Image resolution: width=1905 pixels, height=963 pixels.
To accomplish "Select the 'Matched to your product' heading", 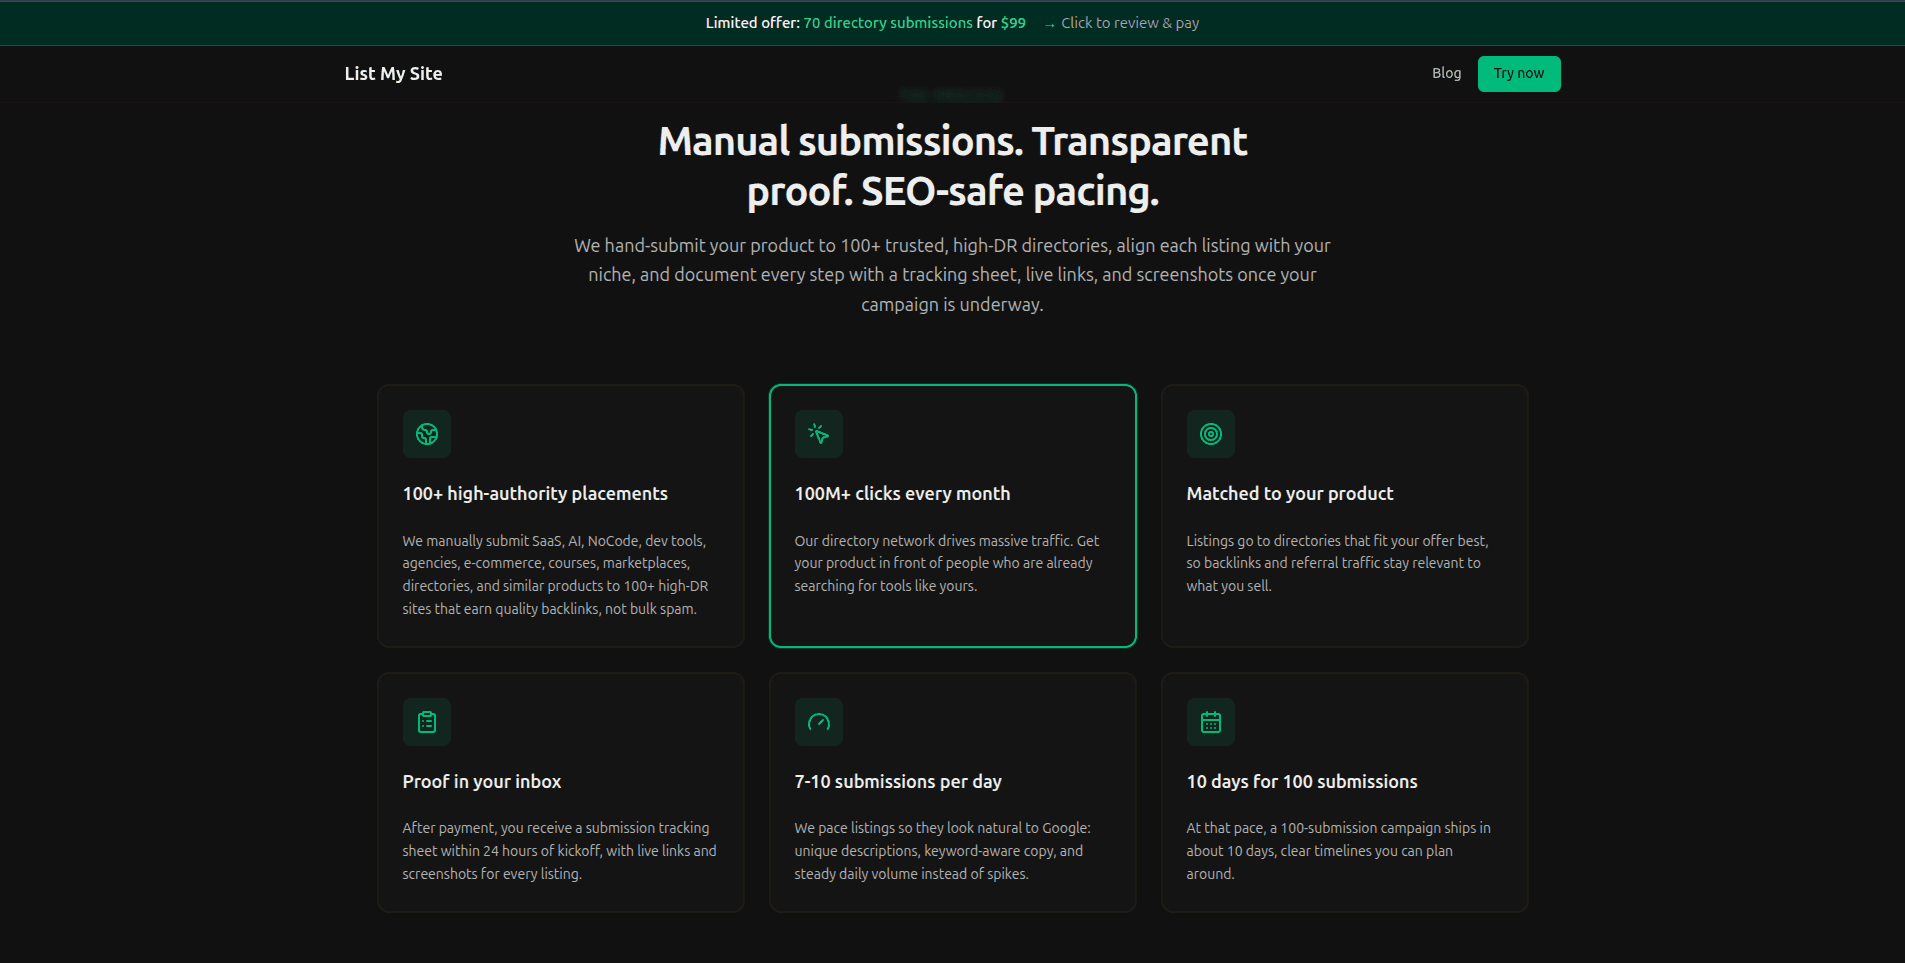I will 1290,493.
